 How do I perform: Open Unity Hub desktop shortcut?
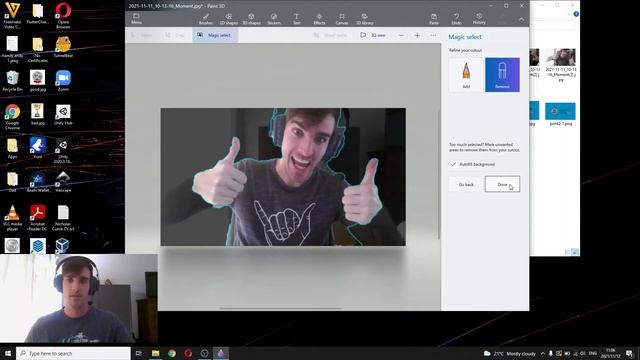tap(63, 114)
